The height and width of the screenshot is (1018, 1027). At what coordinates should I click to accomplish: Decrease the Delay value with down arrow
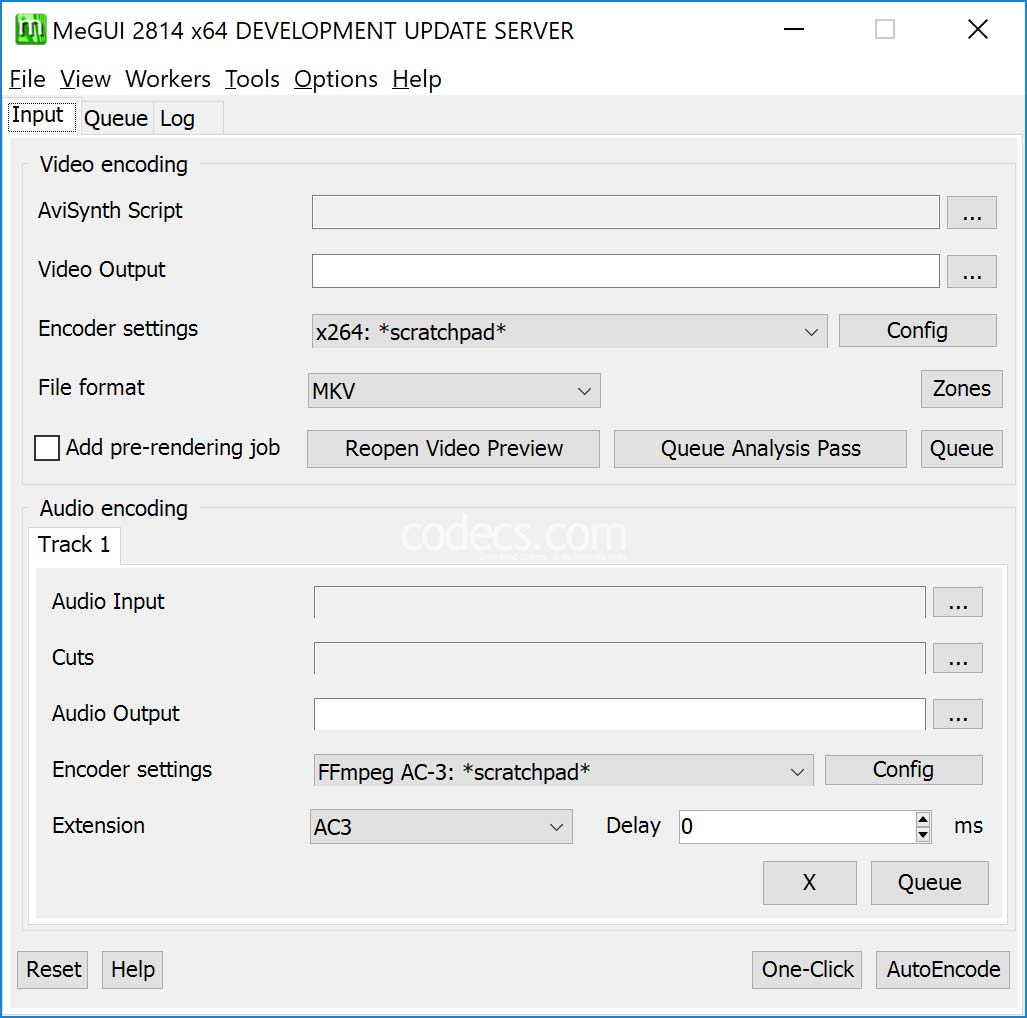tap(923, 835)
